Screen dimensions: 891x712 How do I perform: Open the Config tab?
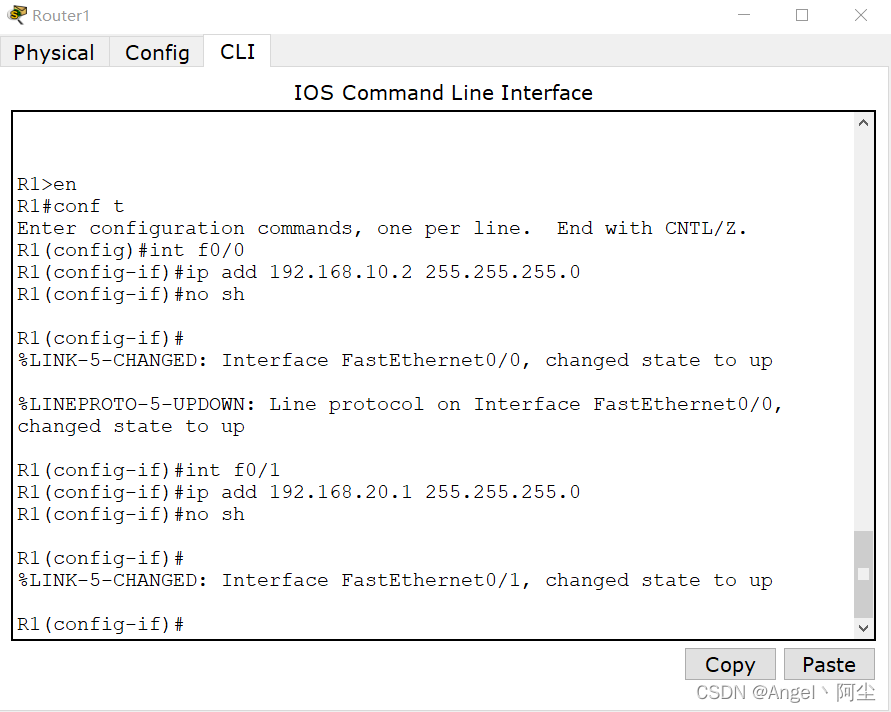coord(157,53)
